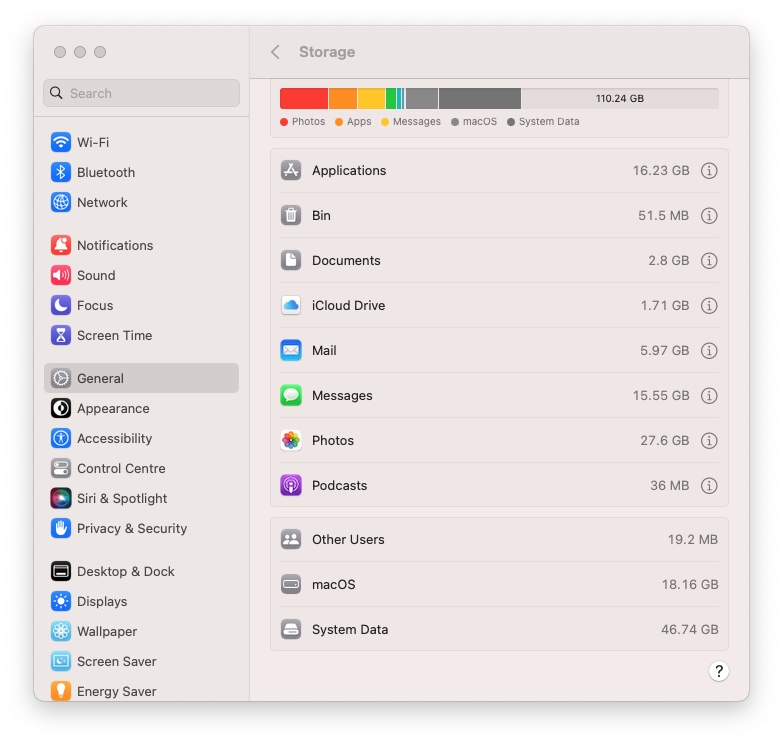Select Control Centre in sidebar
This screenshot has width=783, height=743.
tap(141, 468)
